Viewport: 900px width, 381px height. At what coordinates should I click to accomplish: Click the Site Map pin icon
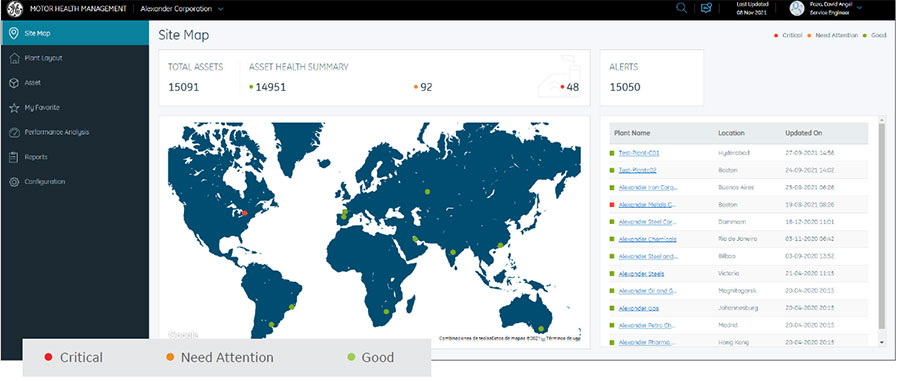14,33
